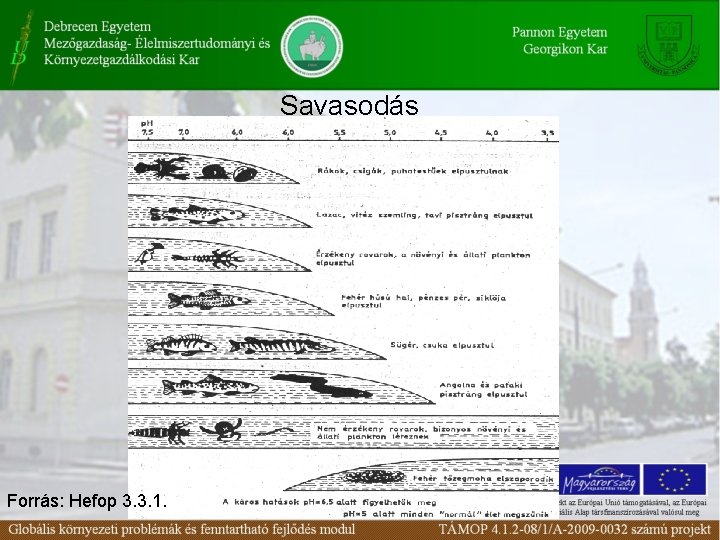The height and width of the screenshot is (540, 720).
Task: Click 'Sügér, csuka elpusztul' caption
Action: click(x=442, y=345)
